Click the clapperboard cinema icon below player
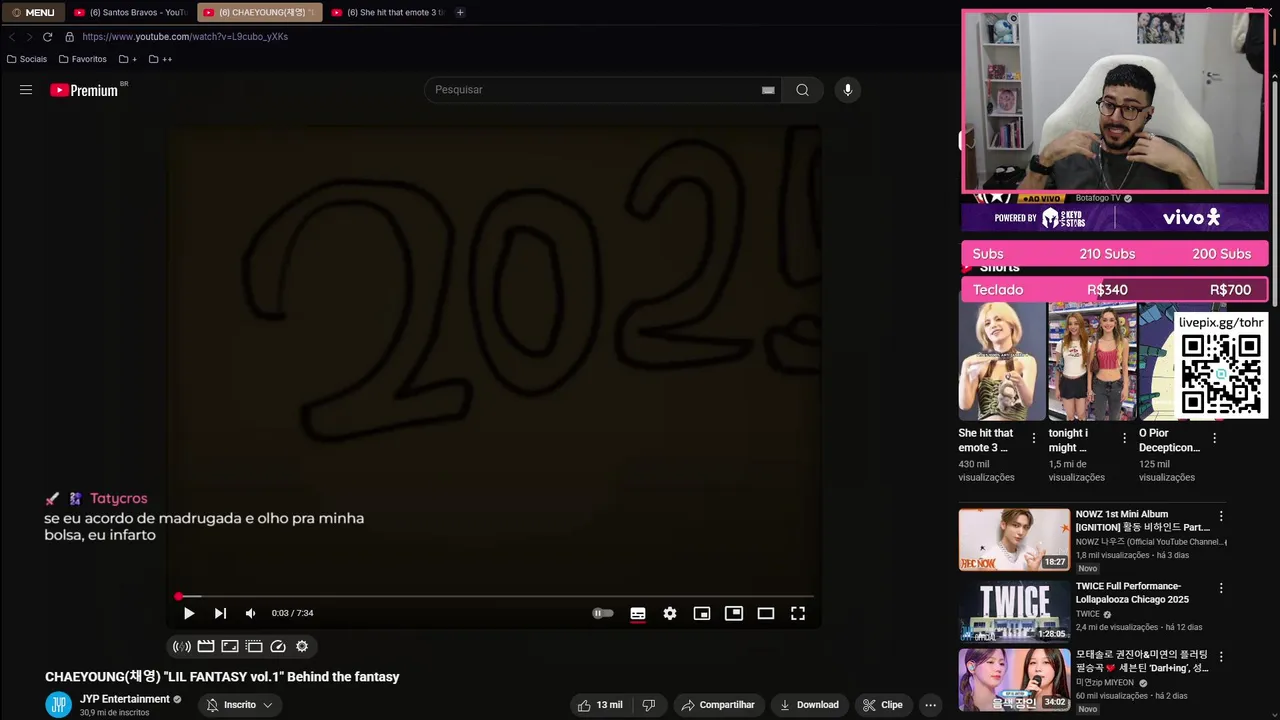Image resolution: width=1280 pixels, height=720 pixels. [x=206, y=646]
